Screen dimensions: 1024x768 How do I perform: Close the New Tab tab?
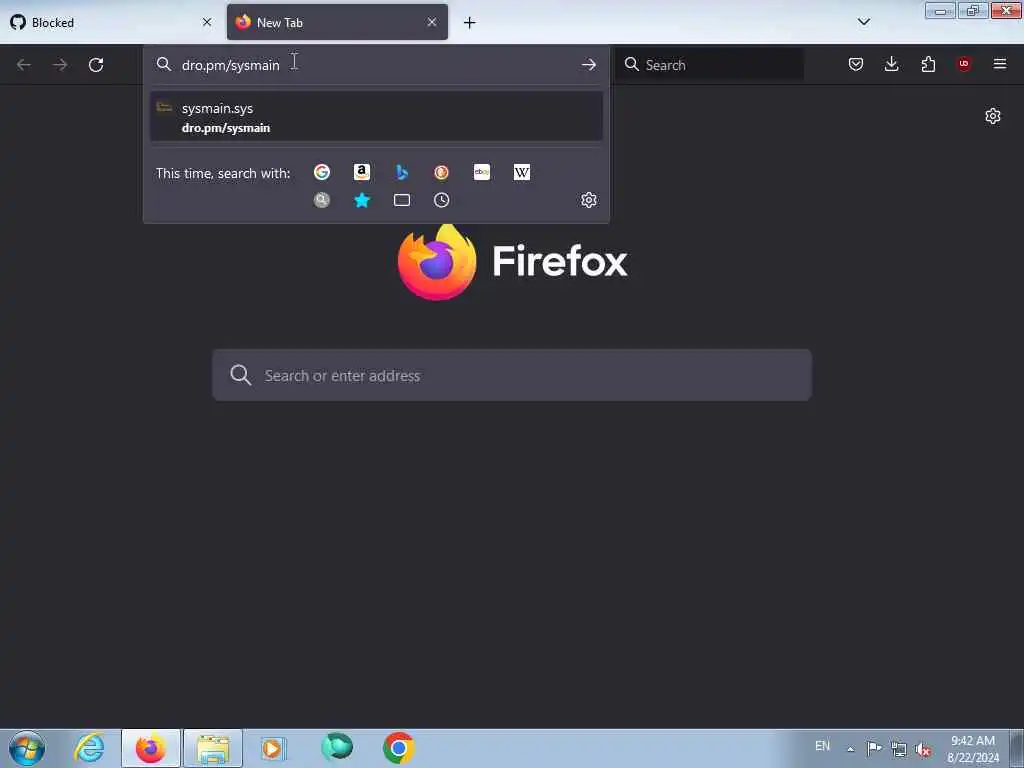click(x=432, y=22)
